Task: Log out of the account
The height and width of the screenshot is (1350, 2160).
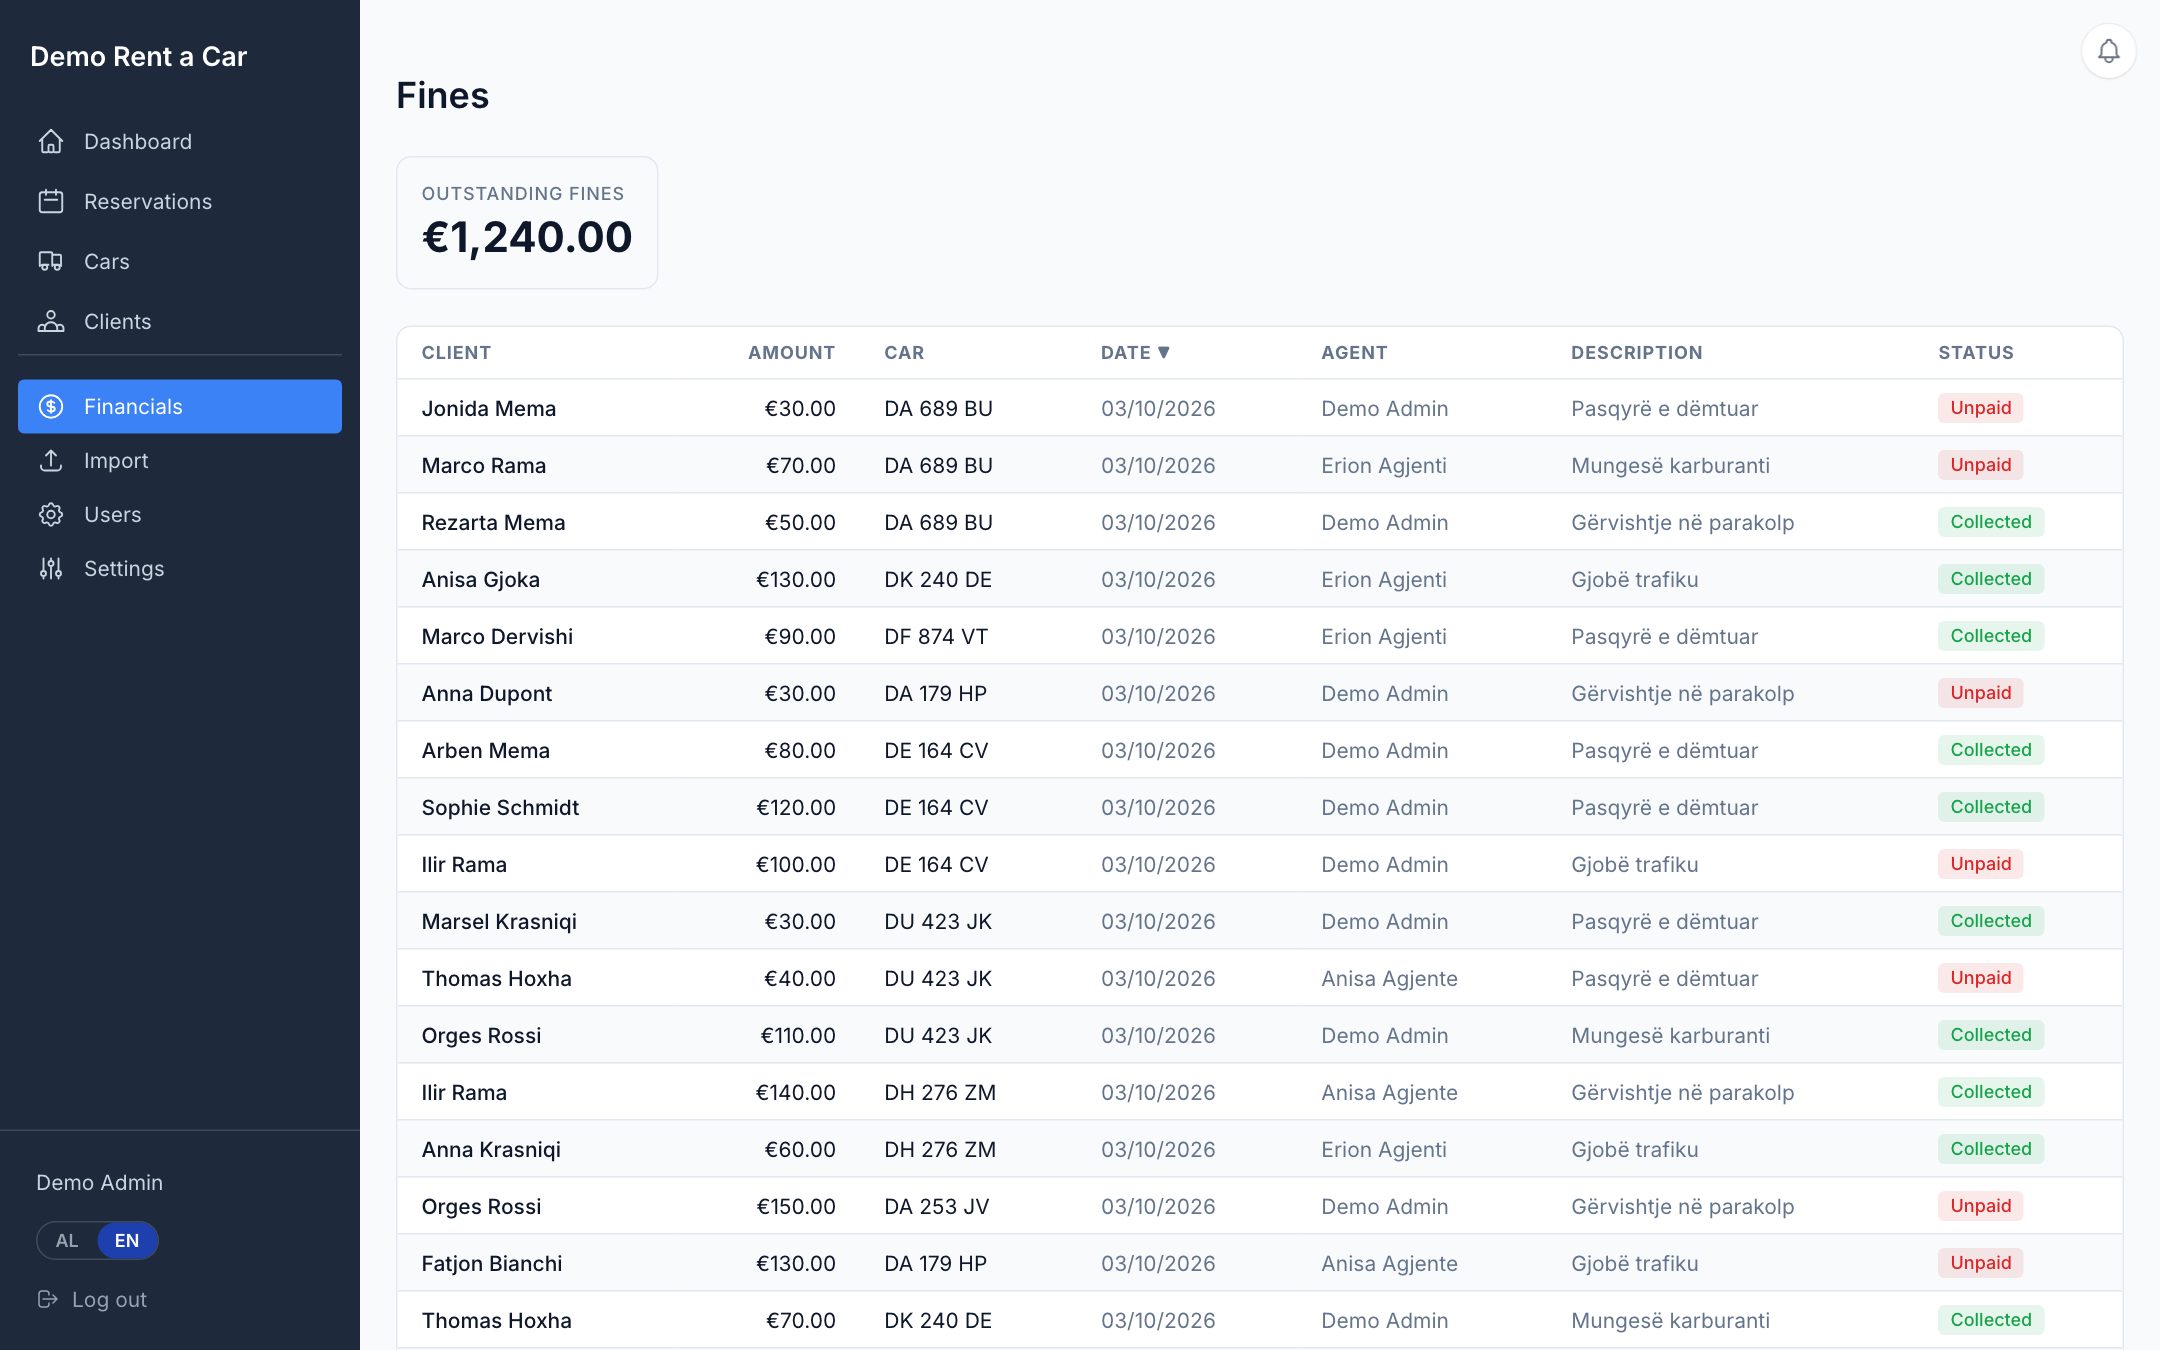Action: coord(92,1299)
